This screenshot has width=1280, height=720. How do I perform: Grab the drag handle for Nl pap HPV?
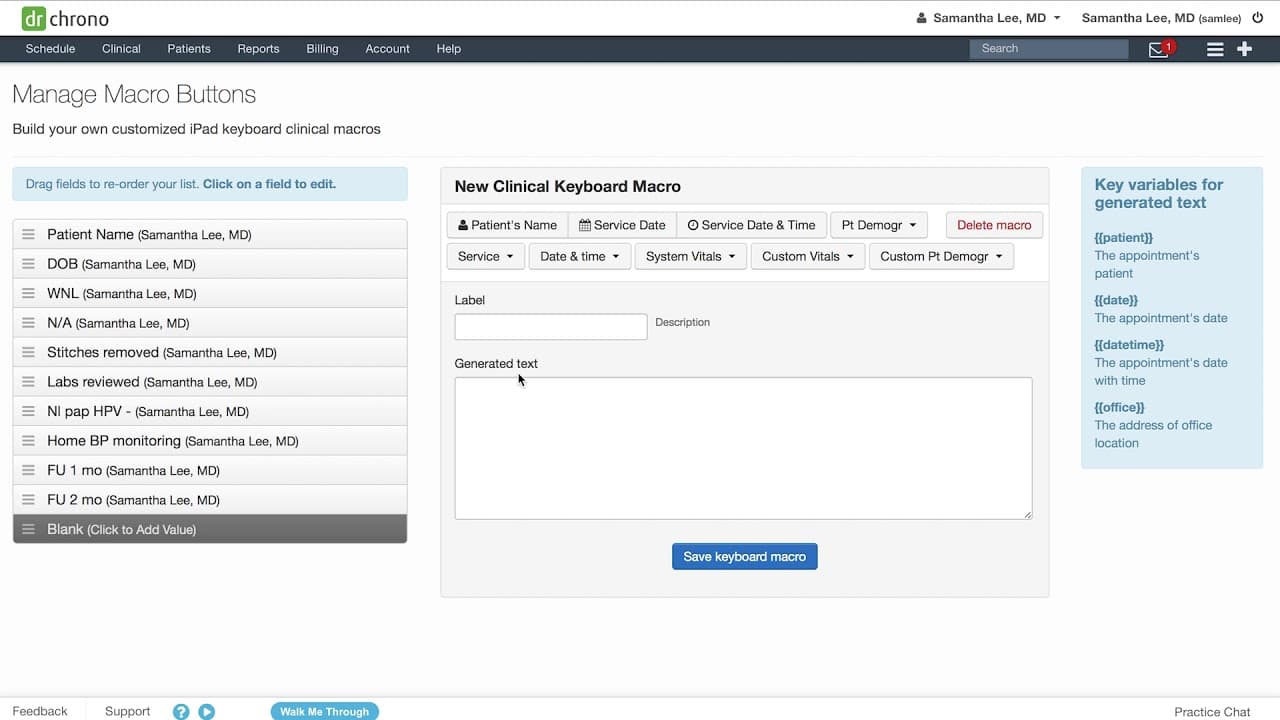28,412
